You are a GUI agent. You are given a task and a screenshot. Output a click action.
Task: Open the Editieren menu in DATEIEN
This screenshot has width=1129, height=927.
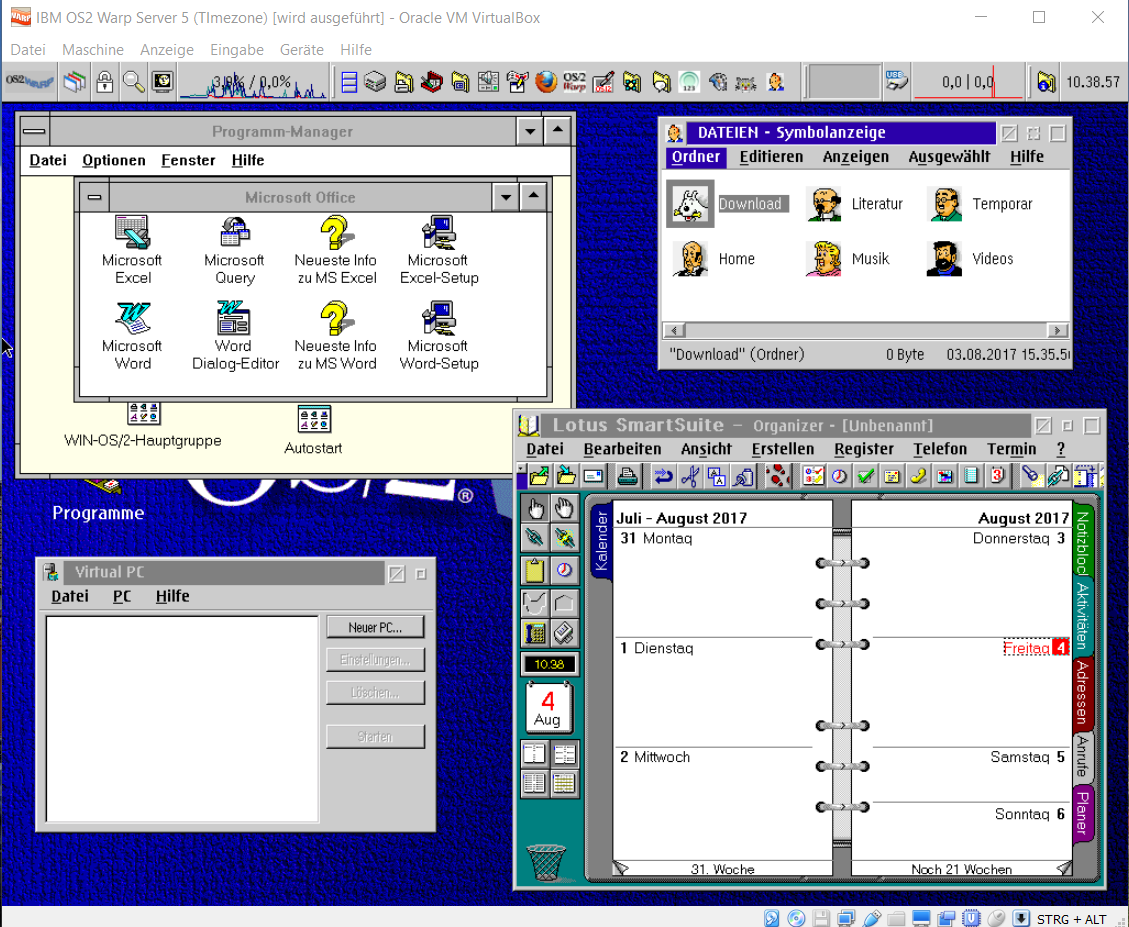[771, 156]
